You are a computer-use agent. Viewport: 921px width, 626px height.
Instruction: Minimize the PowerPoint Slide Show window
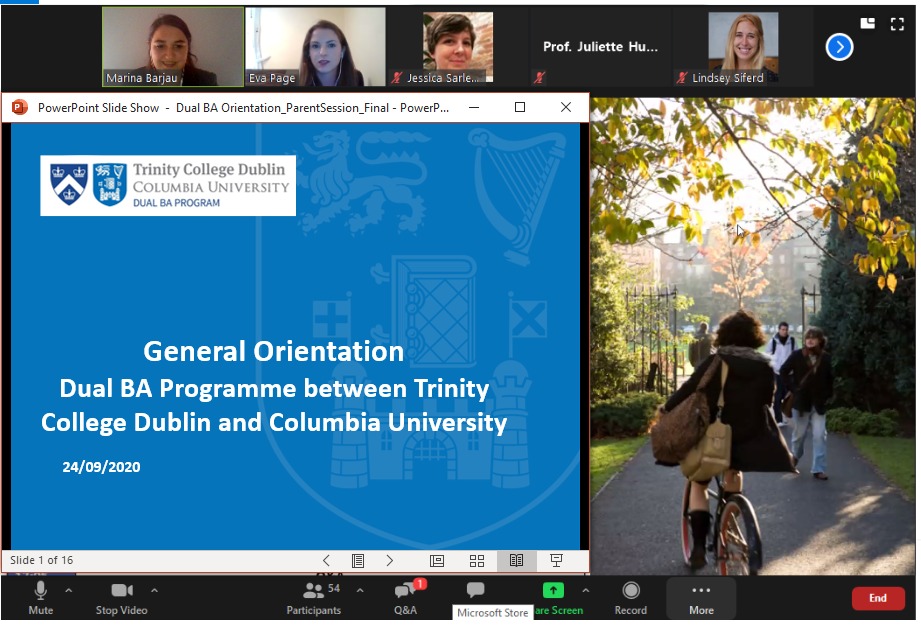(x=474, y=107)
